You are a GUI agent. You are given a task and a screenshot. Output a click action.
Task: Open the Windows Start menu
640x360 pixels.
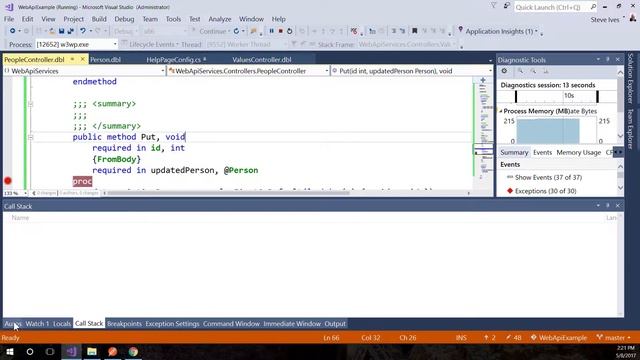click(10, 351)
